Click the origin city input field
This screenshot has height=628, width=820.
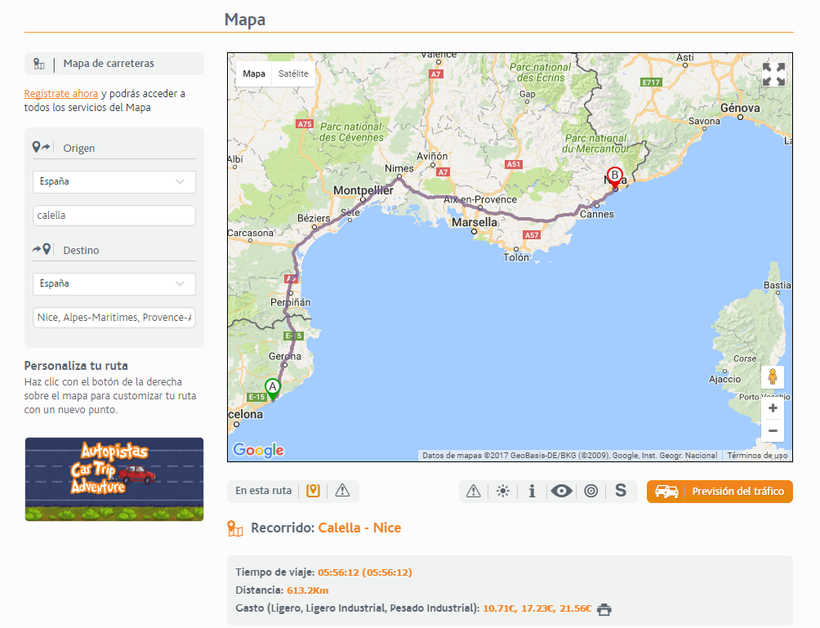[114, 216]
